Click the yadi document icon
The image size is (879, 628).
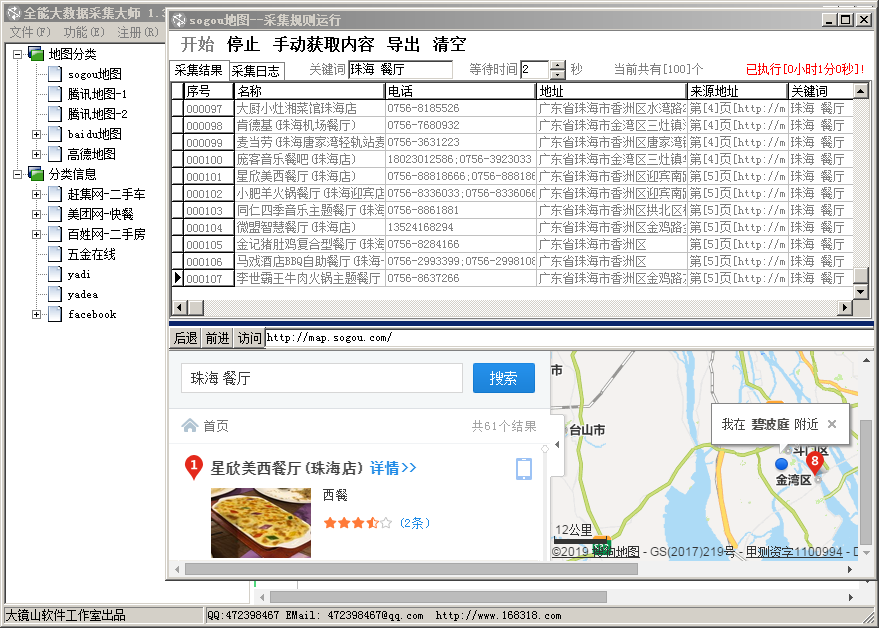tap(54, 274)
